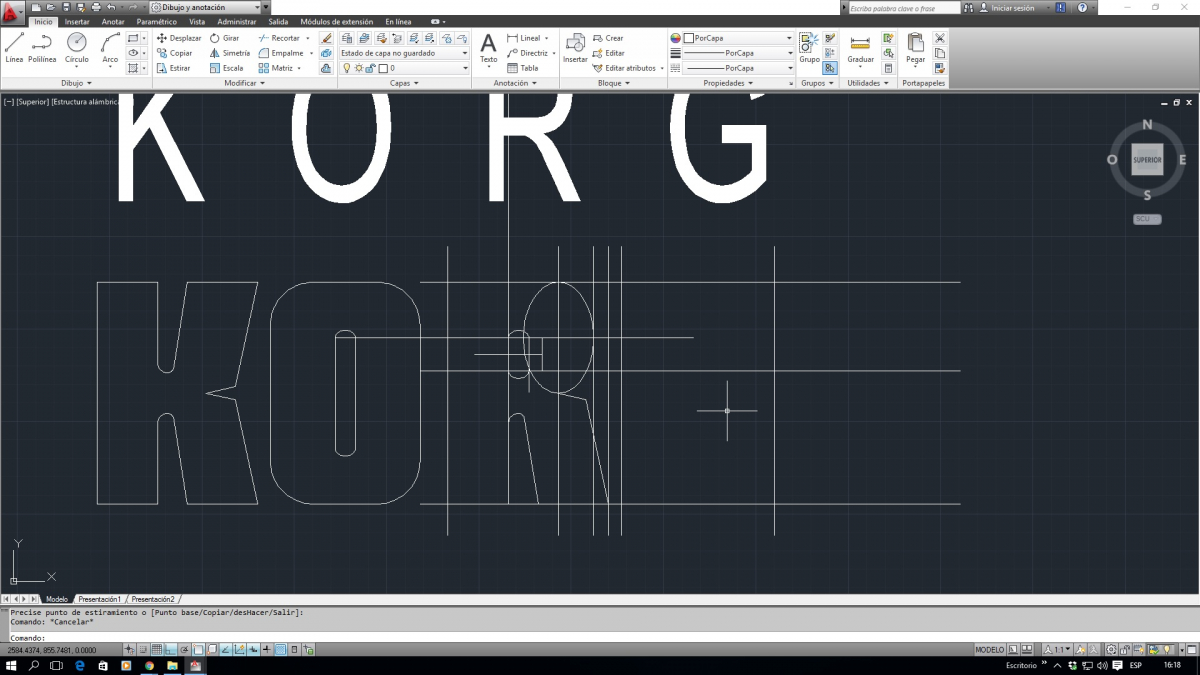The height and width of the screenshot is (675, 1200).
Task: Open the Anotar ribbon tab
Action: 113,21
